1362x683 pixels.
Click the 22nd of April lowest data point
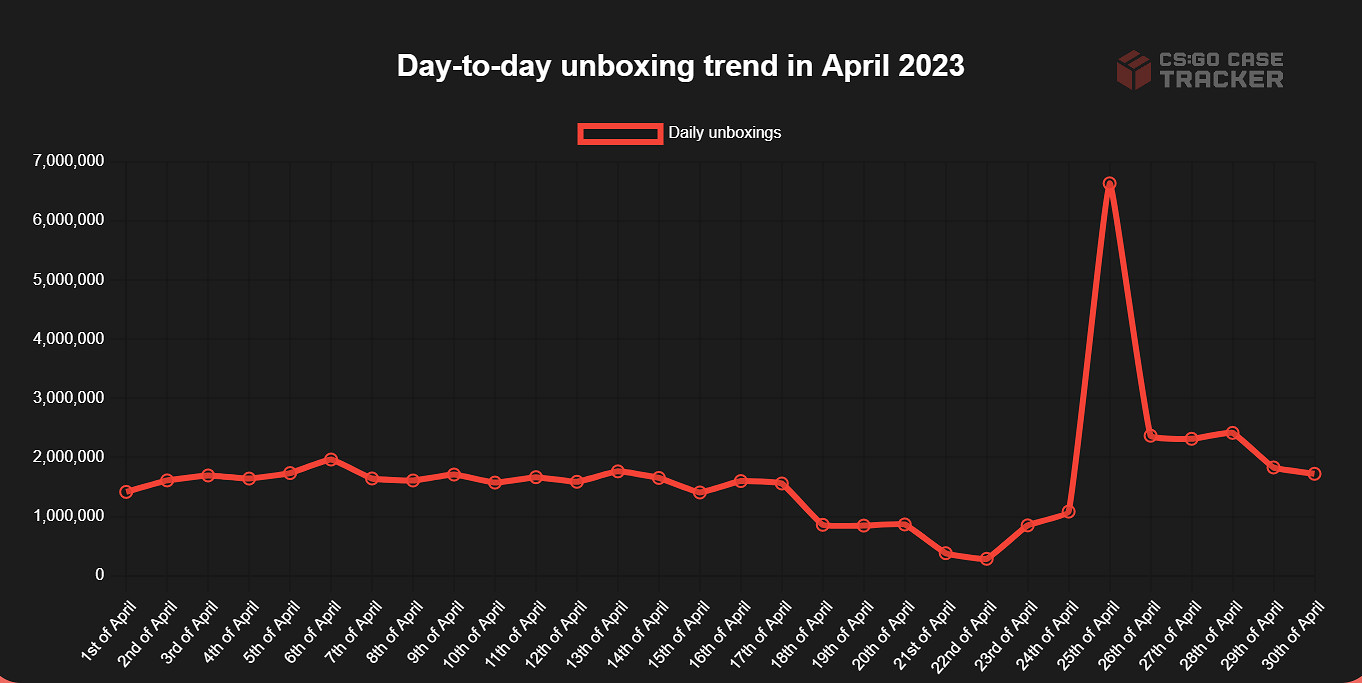click(987, 559)
